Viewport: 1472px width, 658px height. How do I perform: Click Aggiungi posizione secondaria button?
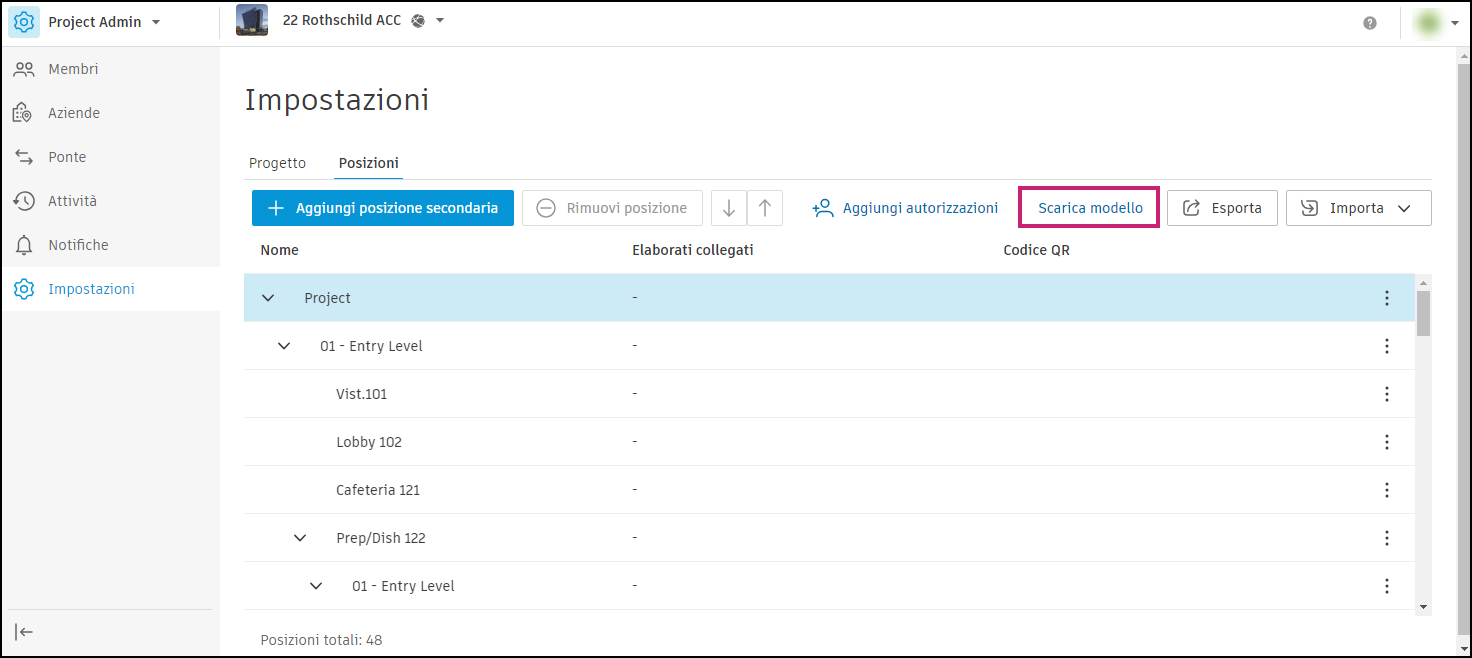[x=383, y=208]
